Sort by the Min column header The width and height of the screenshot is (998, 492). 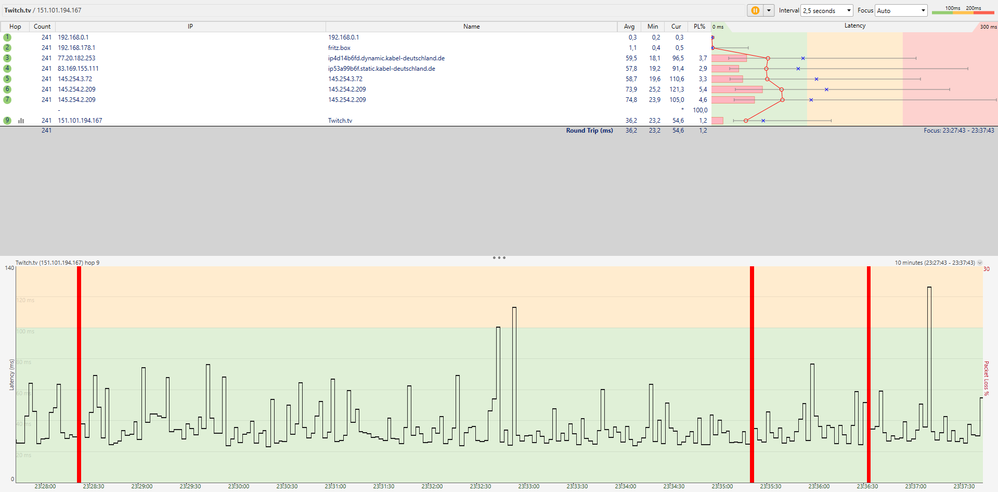click(652, 27)
